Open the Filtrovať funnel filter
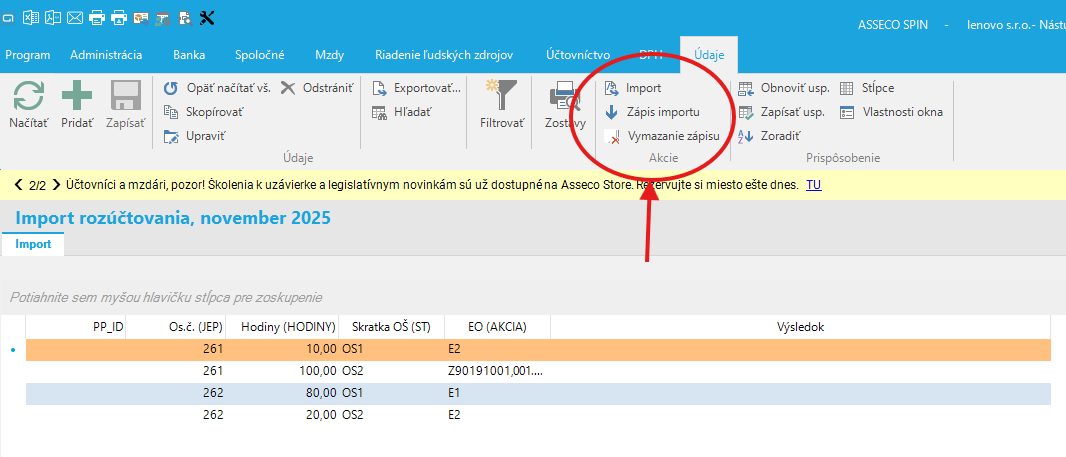Viewport: 1066px width, 457px height. click(x=501, y=104)
